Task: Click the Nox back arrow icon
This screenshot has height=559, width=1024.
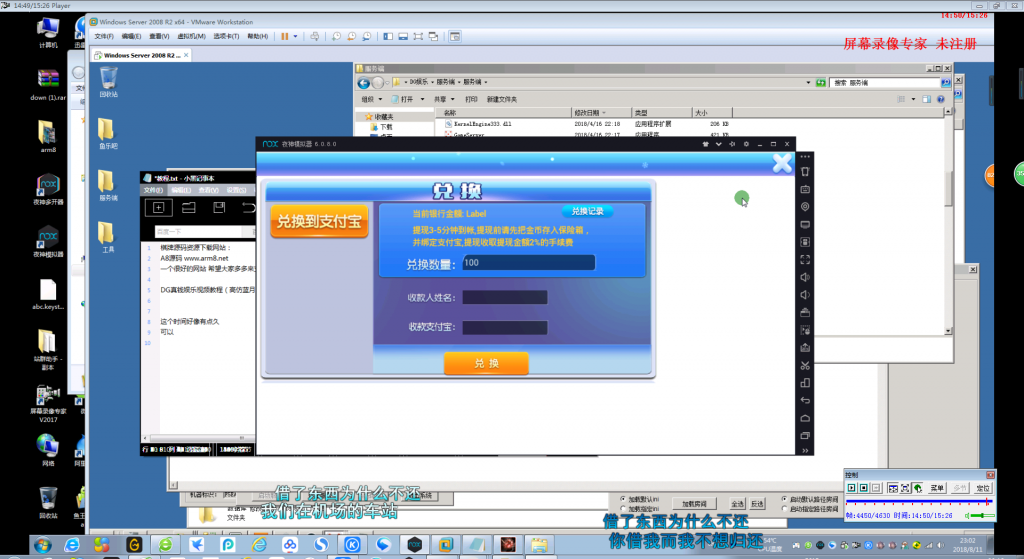Action: pos(805,400)
